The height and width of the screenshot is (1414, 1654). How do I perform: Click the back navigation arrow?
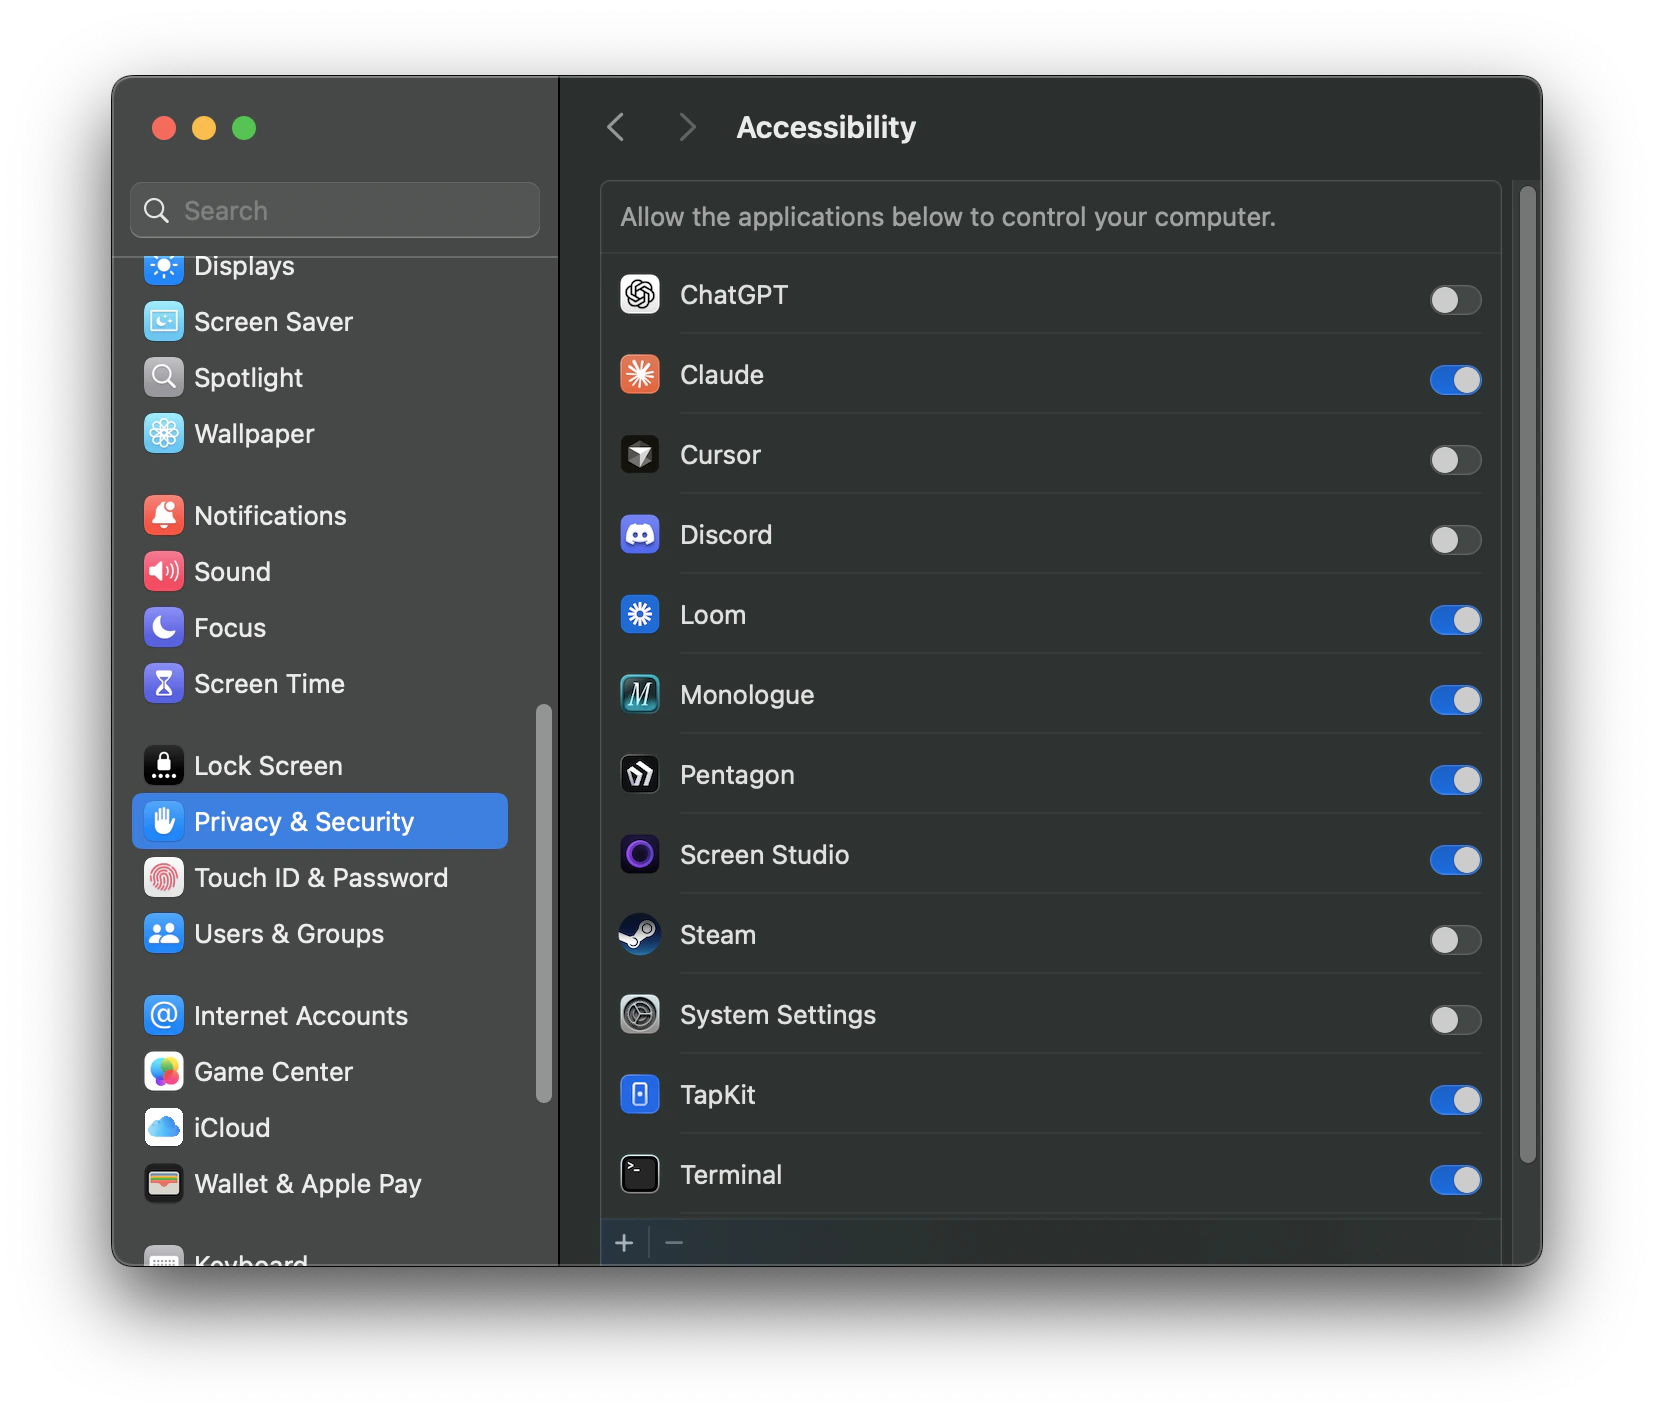pos(616,126)
